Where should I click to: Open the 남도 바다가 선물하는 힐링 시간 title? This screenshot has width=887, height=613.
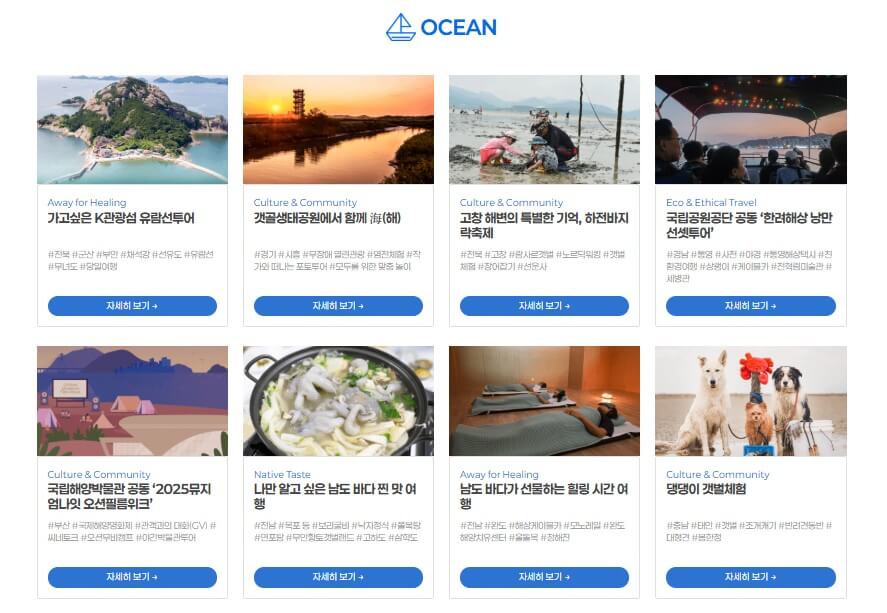point(544,497)
